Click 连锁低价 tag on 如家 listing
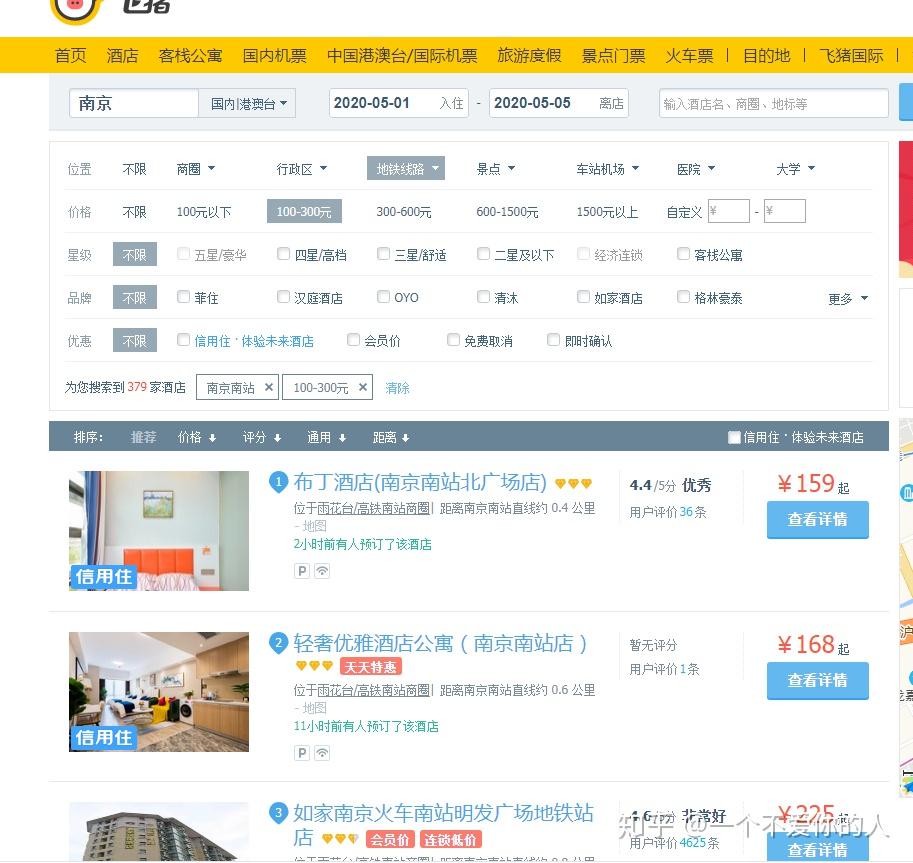The image size is (913, 863). (450, 840)
